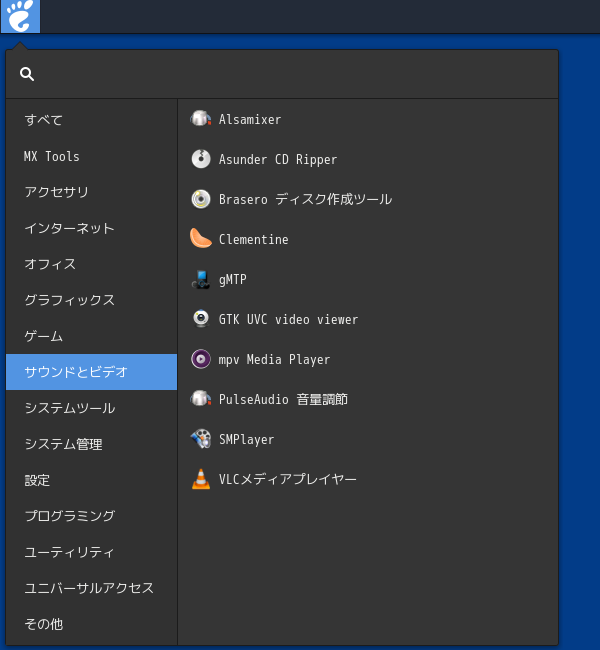The height and width of the screenshot is (650, 600).
Task: Open Asunder CD Ripper icon
Action: 201,159
